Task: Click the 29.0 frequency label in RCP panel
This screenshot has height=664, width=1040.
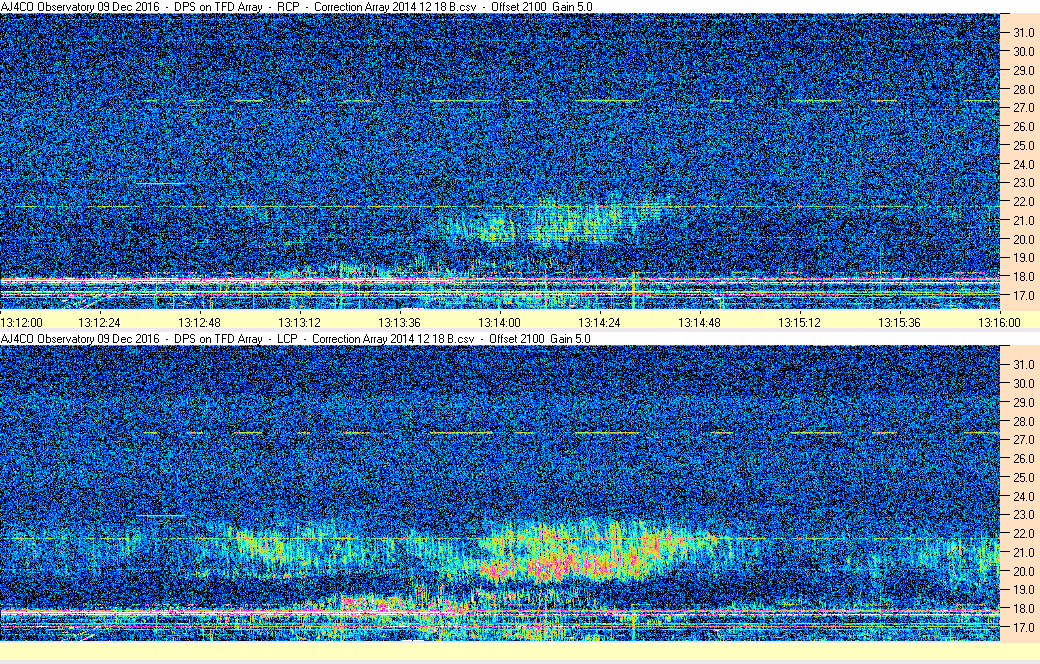Action: pyautogui.click(x=1023, y=70)
